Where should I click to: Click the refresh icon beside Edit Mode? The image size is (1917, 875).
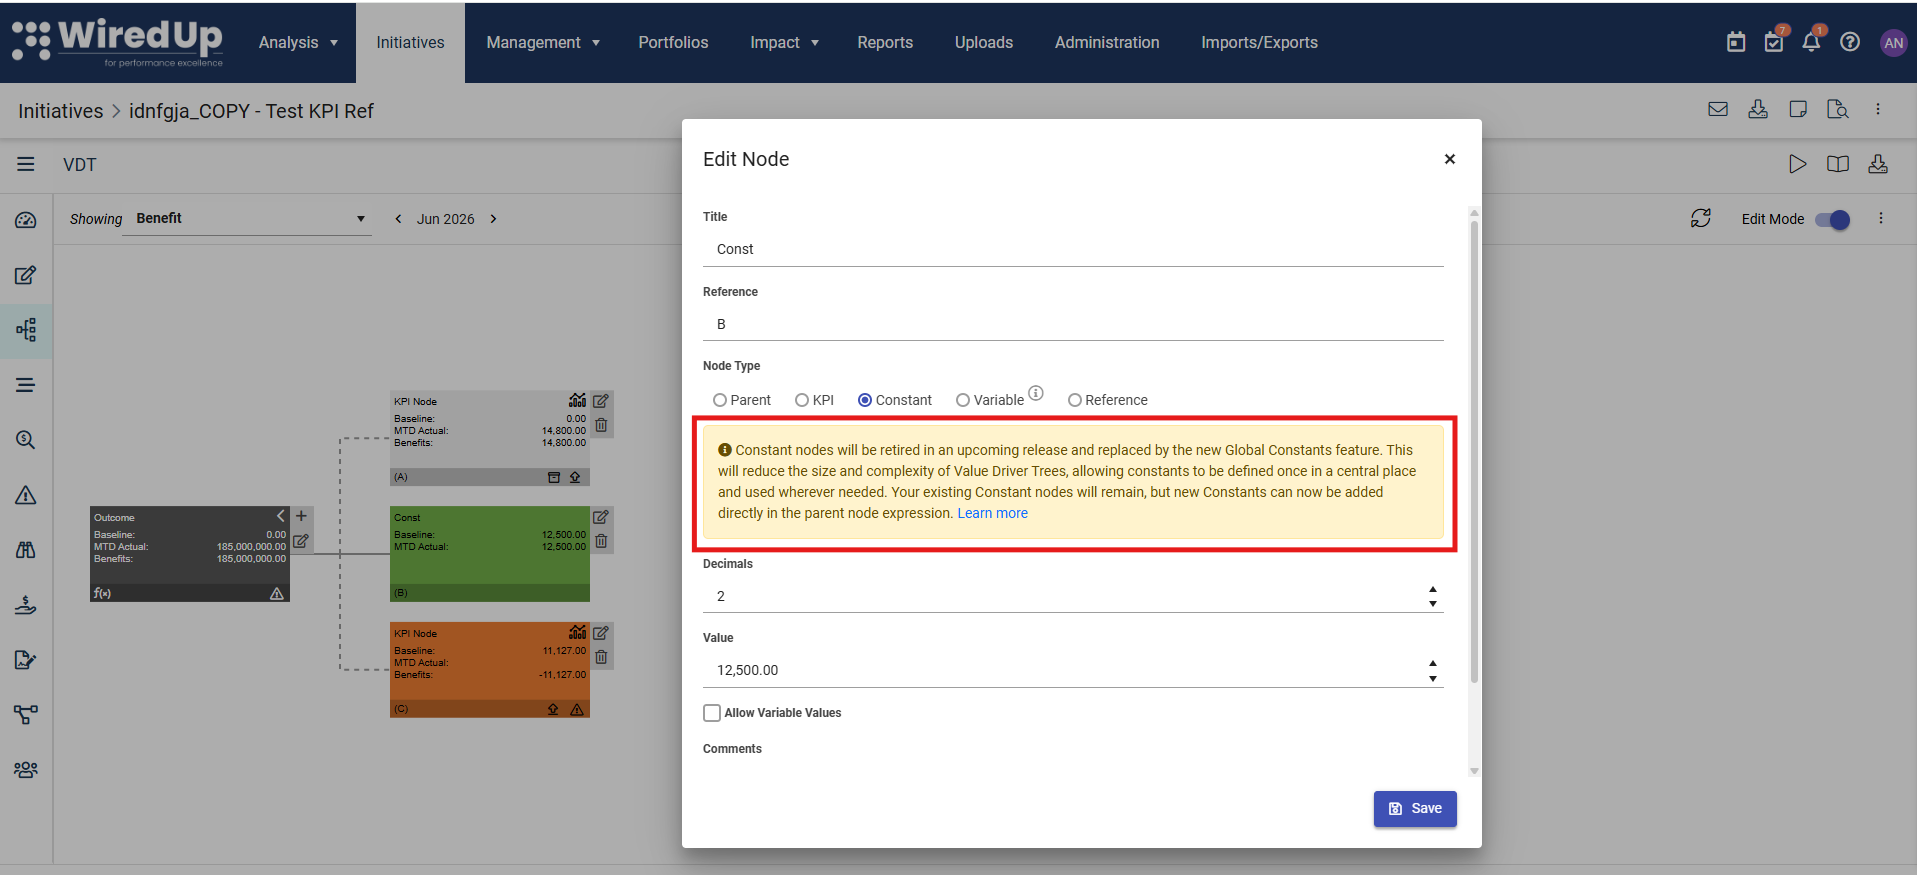pos(1701,218)
